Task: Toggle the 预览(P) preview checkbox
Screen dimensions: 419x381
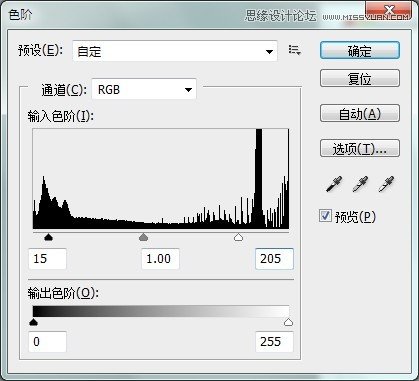Action: pos(325,216)
